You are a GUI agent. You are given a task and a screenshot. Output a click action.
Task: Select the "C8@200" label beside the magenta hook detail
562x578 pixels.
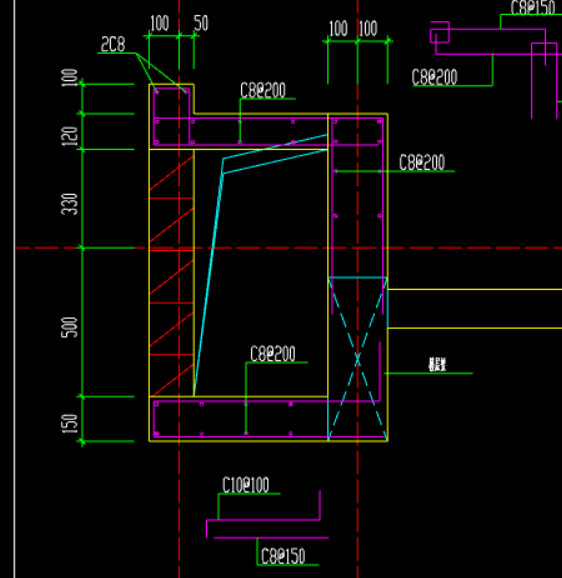(x=434, y=77)
